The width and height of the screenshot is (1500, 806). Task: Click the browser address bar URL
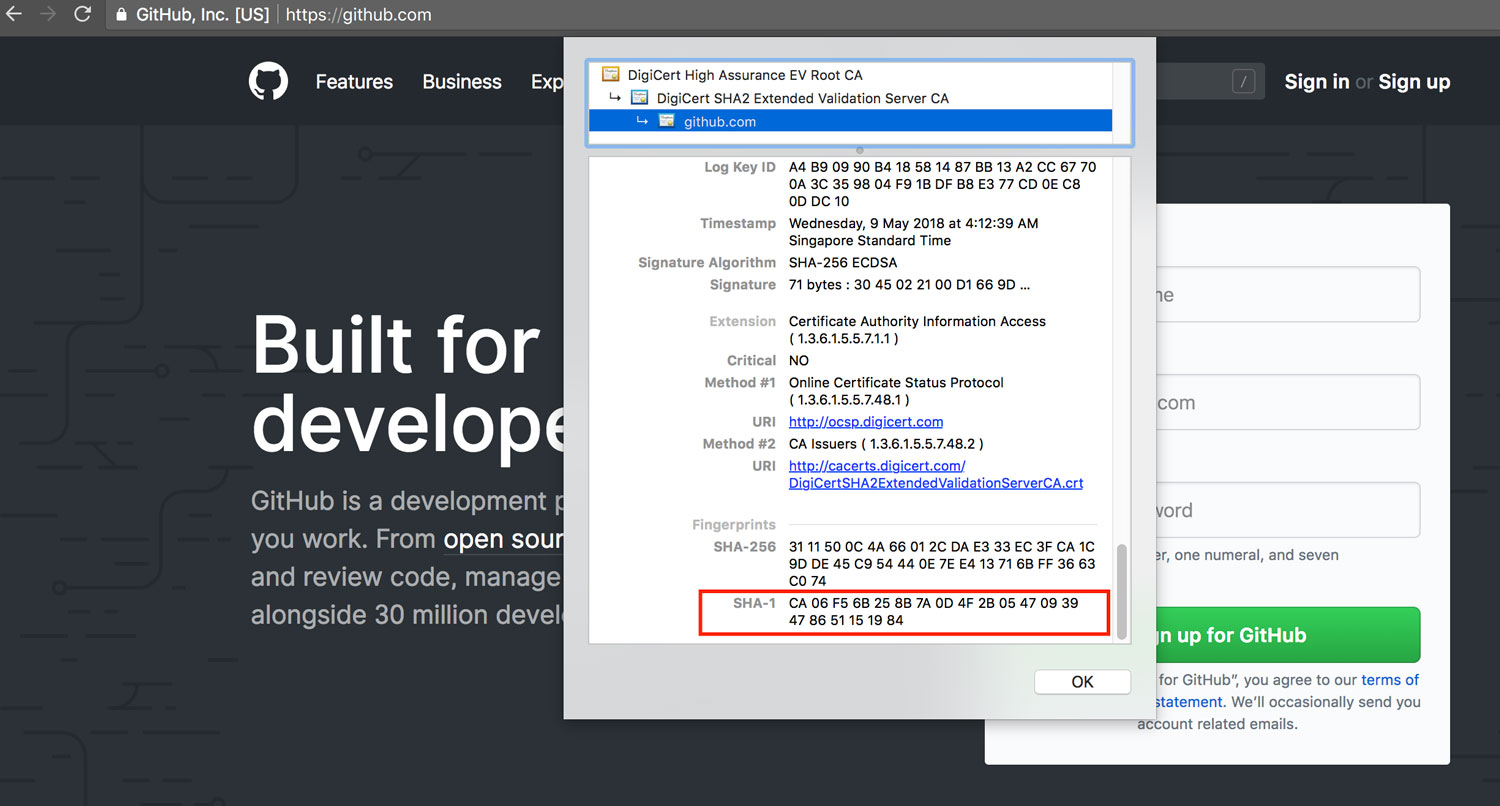coord(359,15)
